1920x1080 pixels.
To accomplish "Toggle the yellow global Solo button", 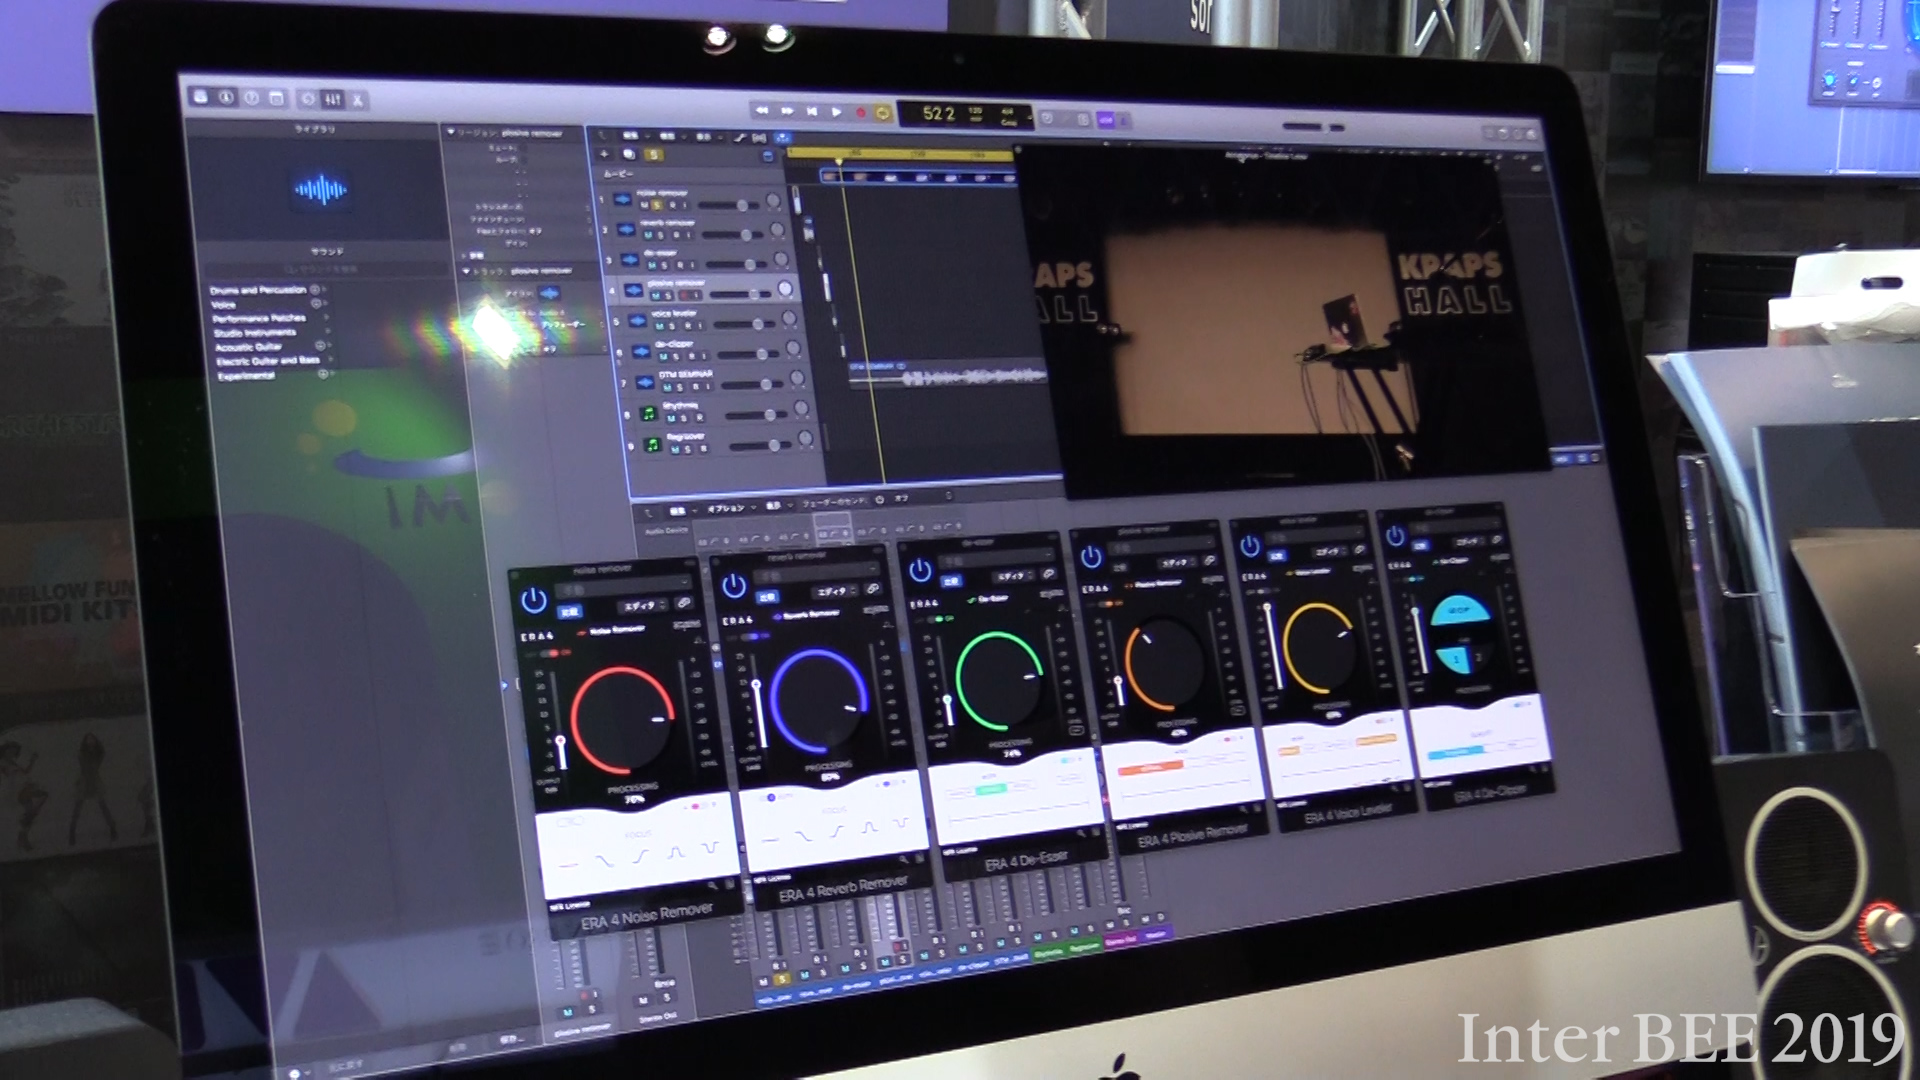I will pos(653,155).
